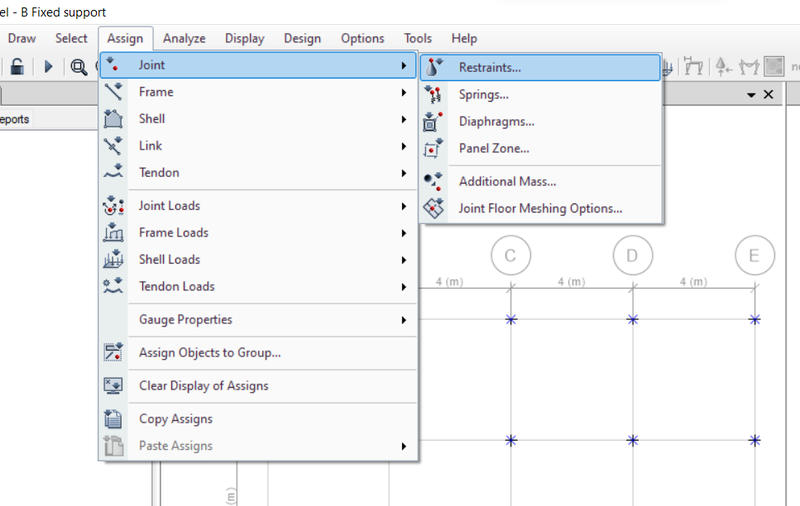Image resolution: width=800 pixels, height=506 pixels.
Task: Click the Diaphragms icon in submenu
Action: 433,121
